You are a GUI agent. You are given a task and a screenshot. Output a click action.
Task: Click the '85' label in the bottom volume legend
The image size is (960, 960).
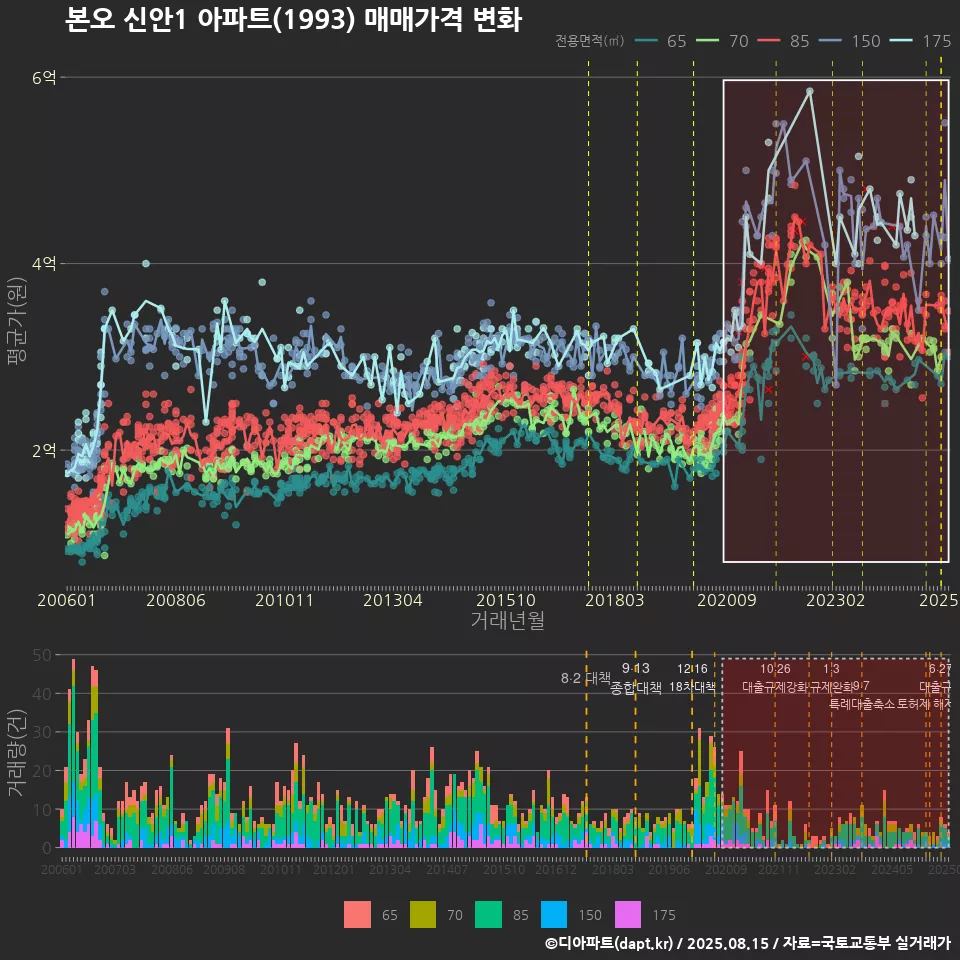pyautogui.click(x=520, y=915)
